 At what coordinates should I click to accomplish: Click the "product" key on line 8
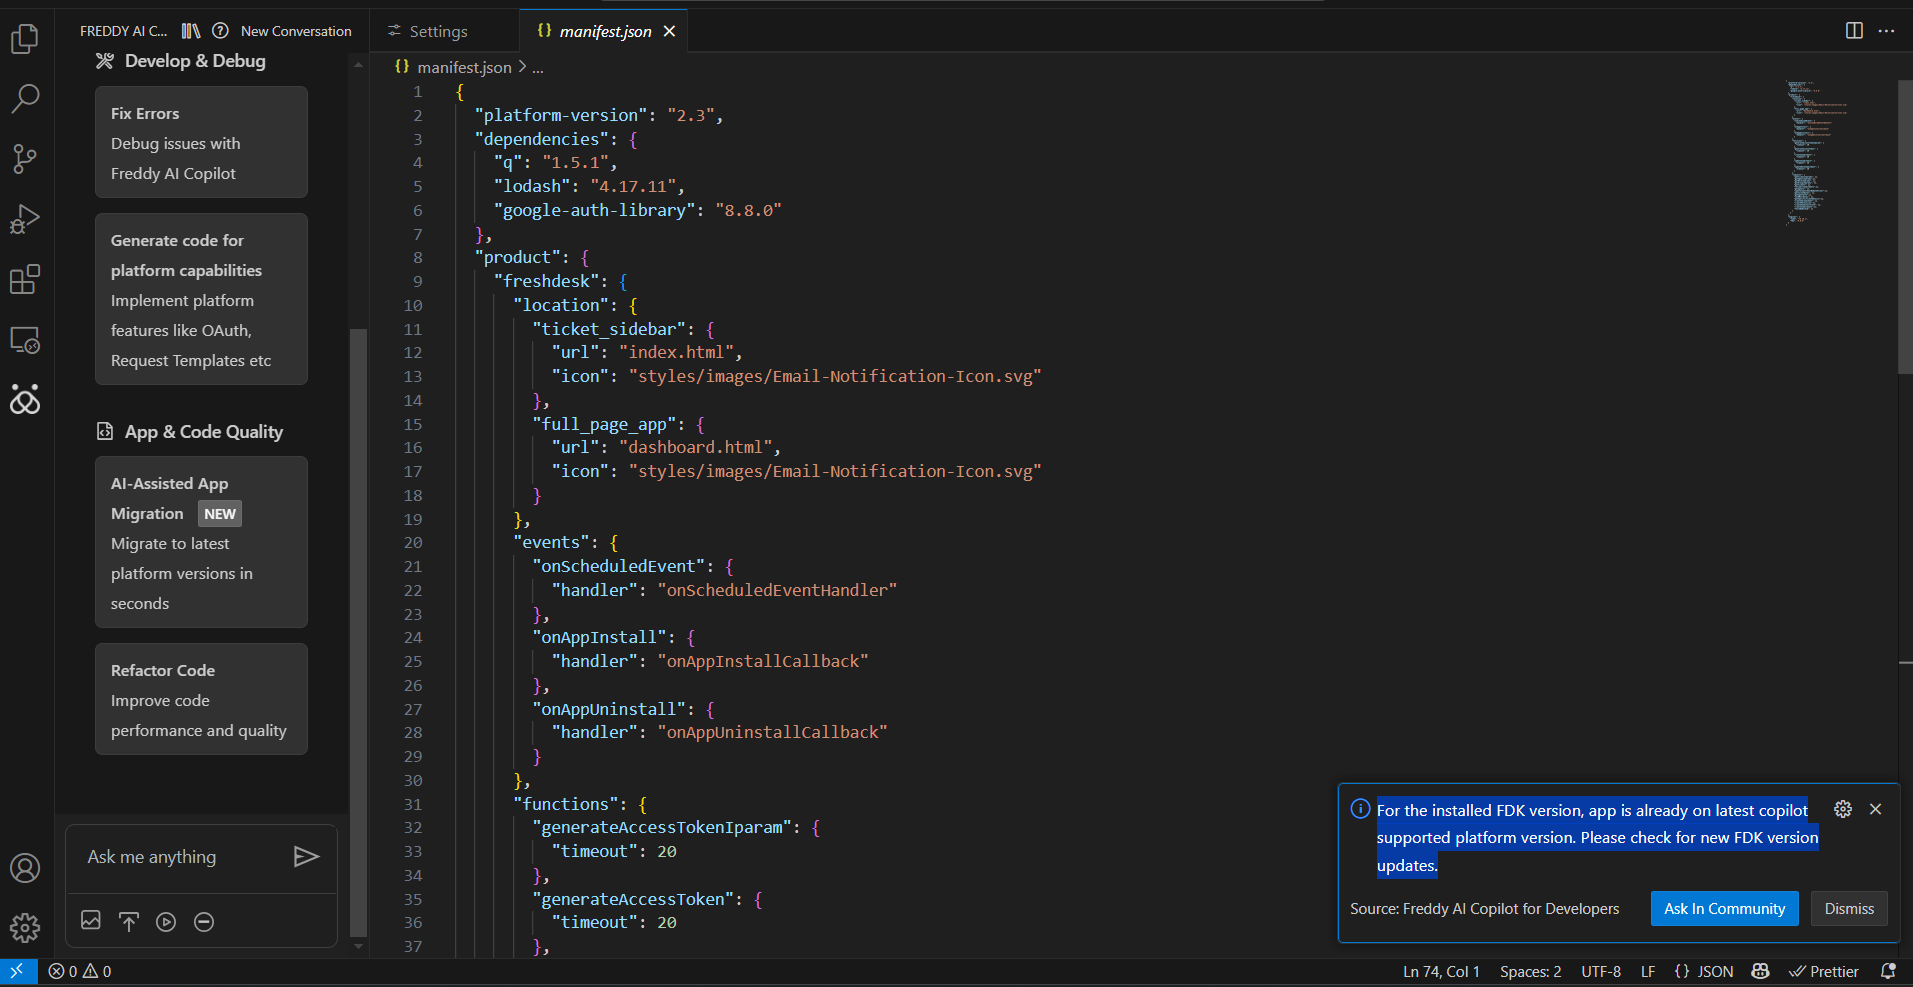pyautogui.click(x=517, y=257)
